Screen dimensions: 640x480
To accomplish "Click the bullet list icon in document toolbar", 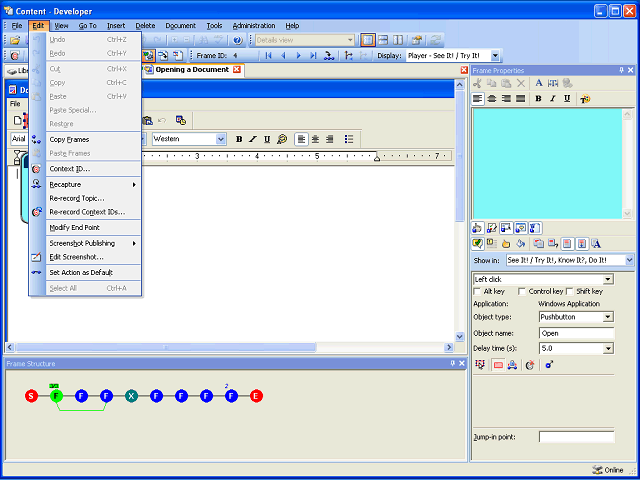I will click(349, 139).
